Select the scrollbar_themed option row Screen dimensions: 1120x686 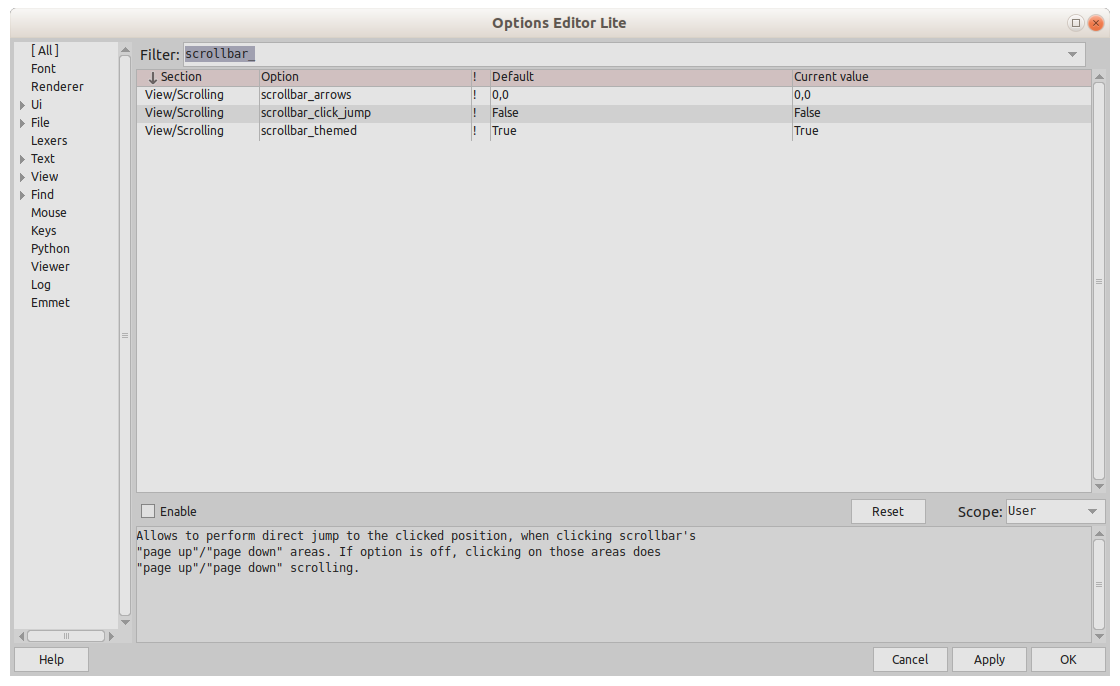614,131
